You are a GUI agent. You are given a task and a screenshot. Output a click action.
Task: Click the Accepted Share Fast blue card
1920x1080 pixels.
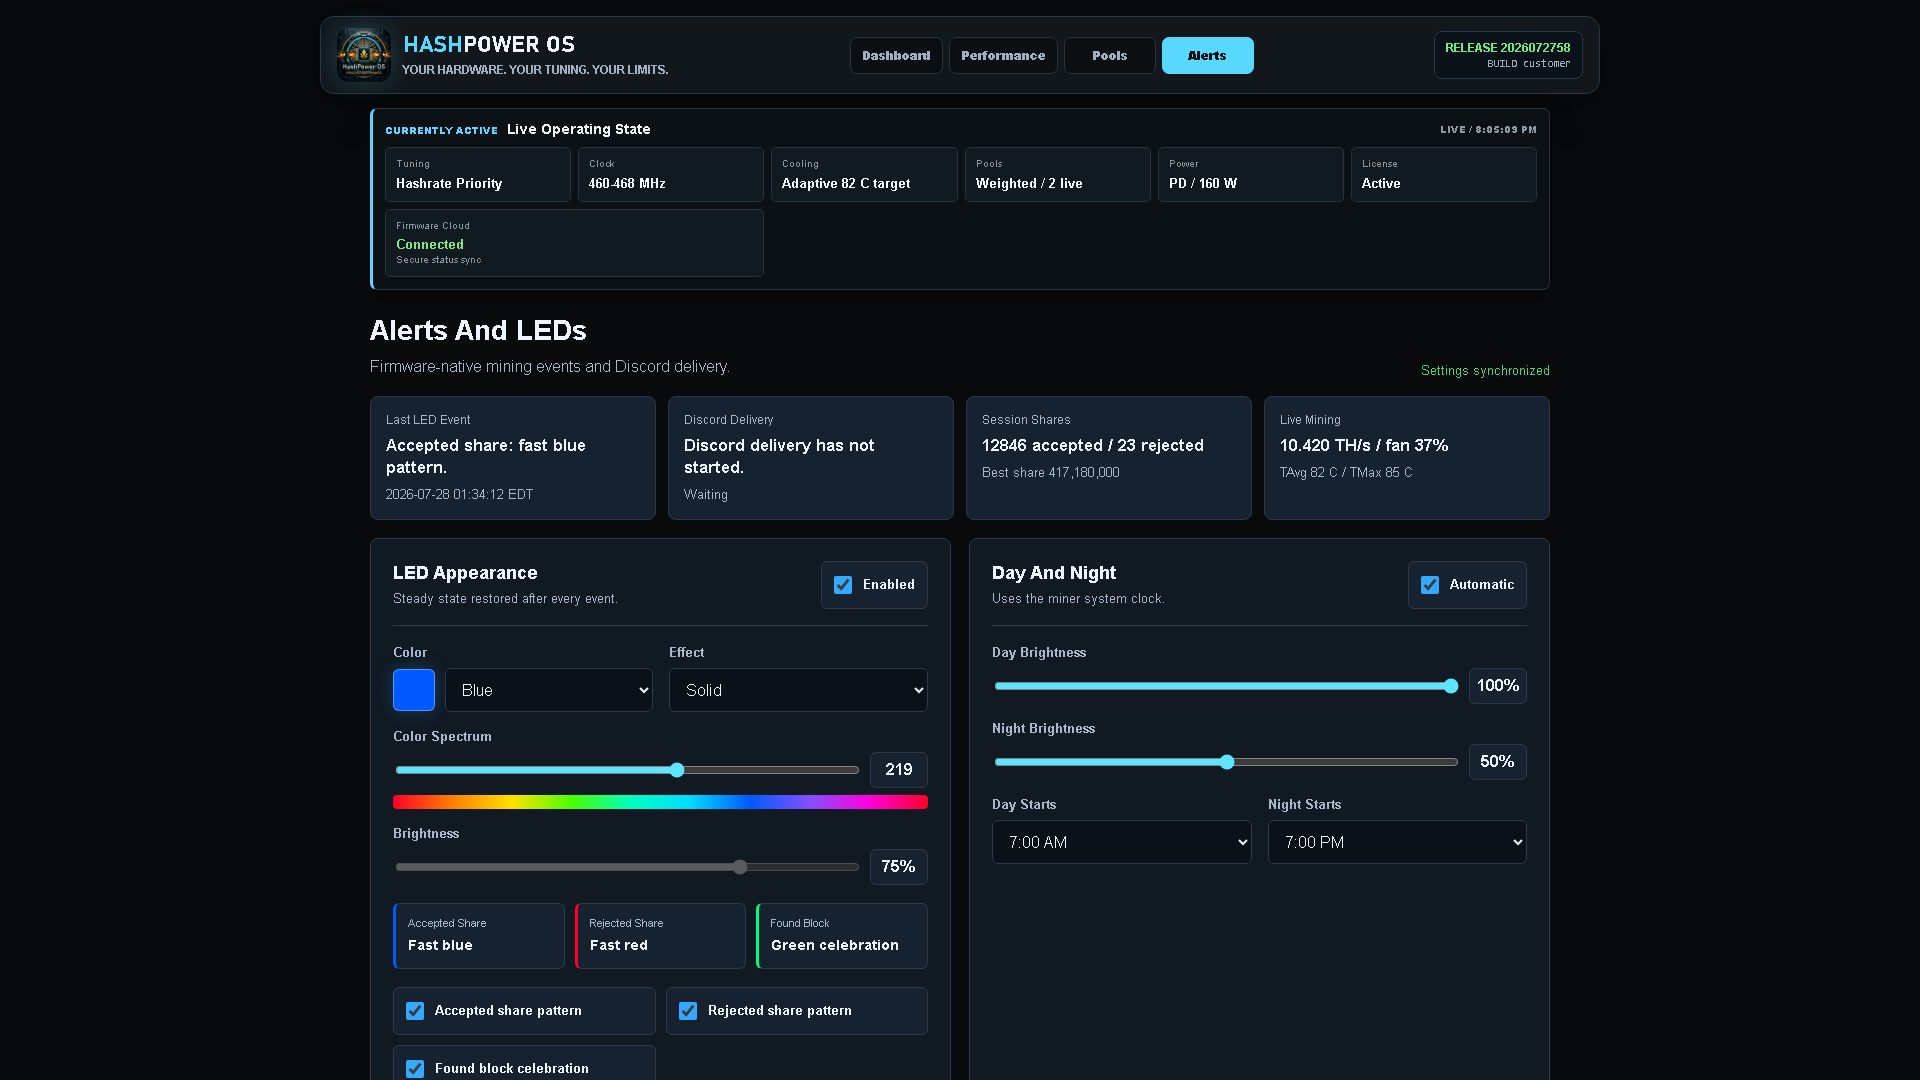click(x=479, y=936)
